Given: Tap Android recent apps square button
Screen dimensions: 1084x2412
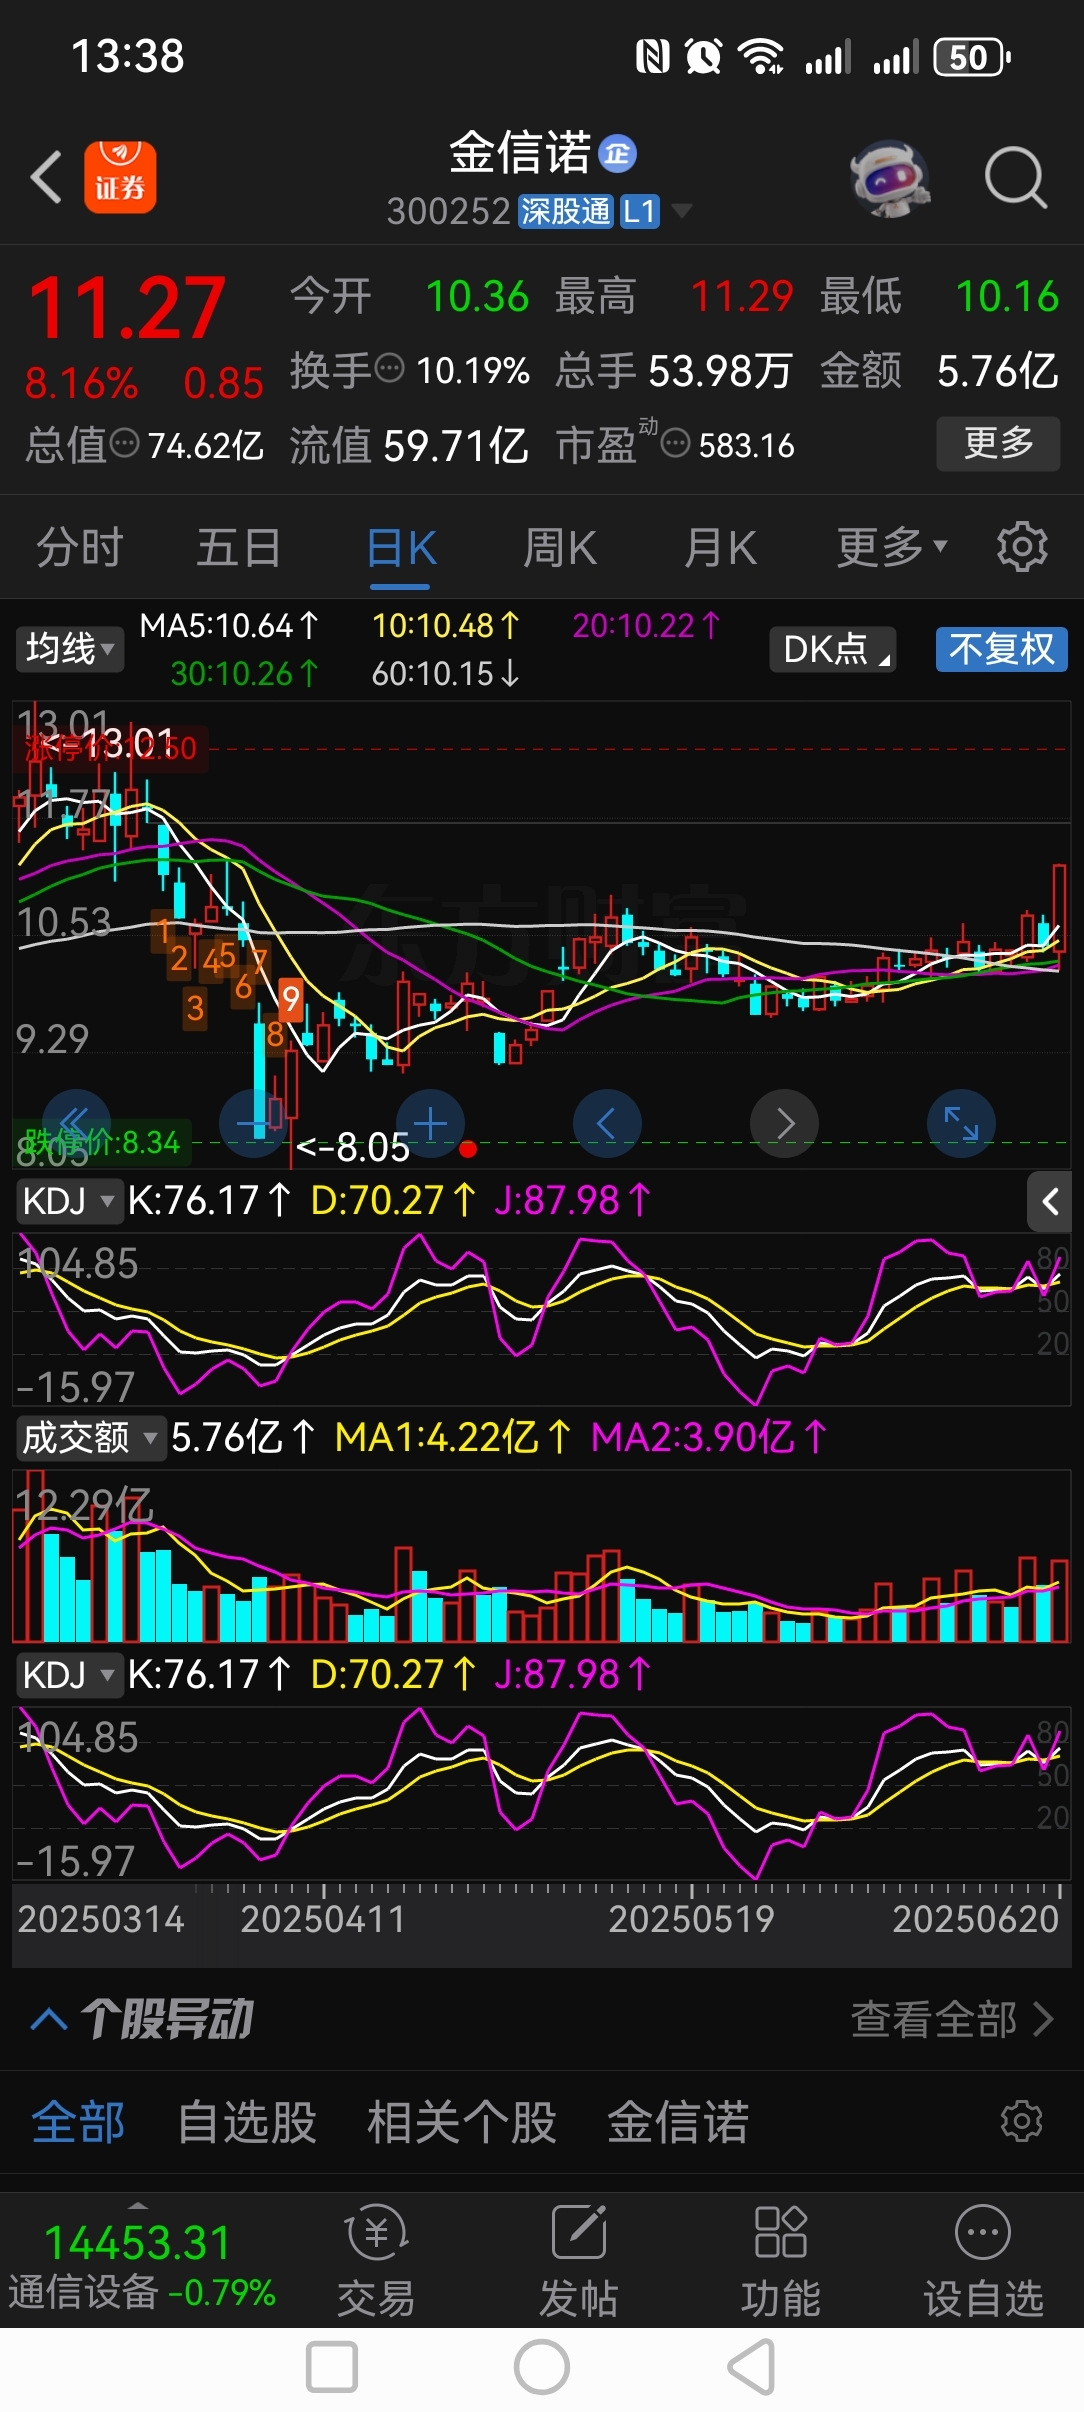Looking at the screenshot, I should point(332,2368).
